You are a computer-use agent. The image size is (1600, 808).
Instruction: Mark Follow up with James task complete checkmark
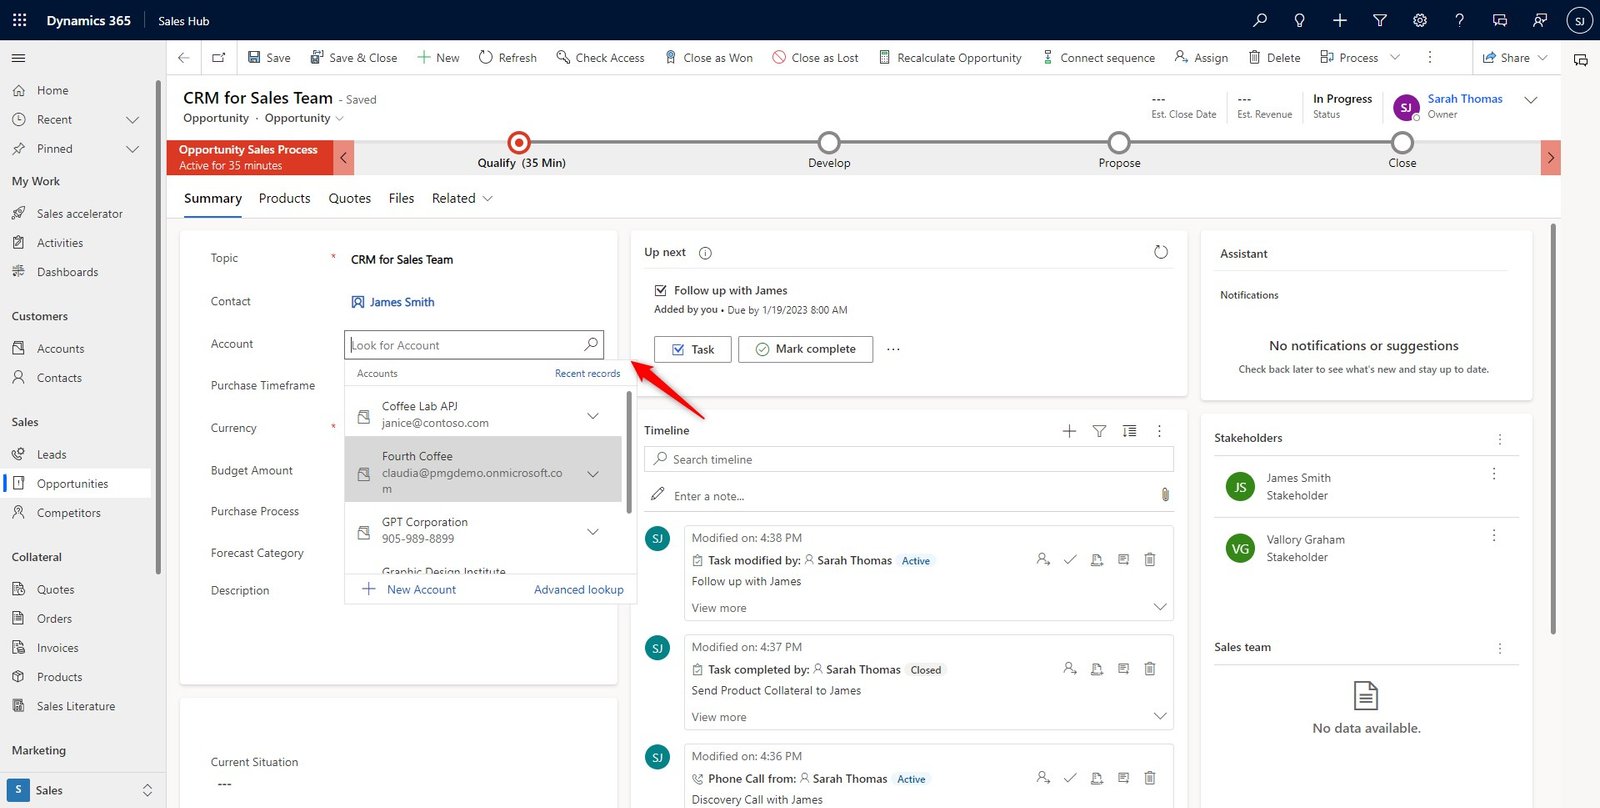point(1070,560)
